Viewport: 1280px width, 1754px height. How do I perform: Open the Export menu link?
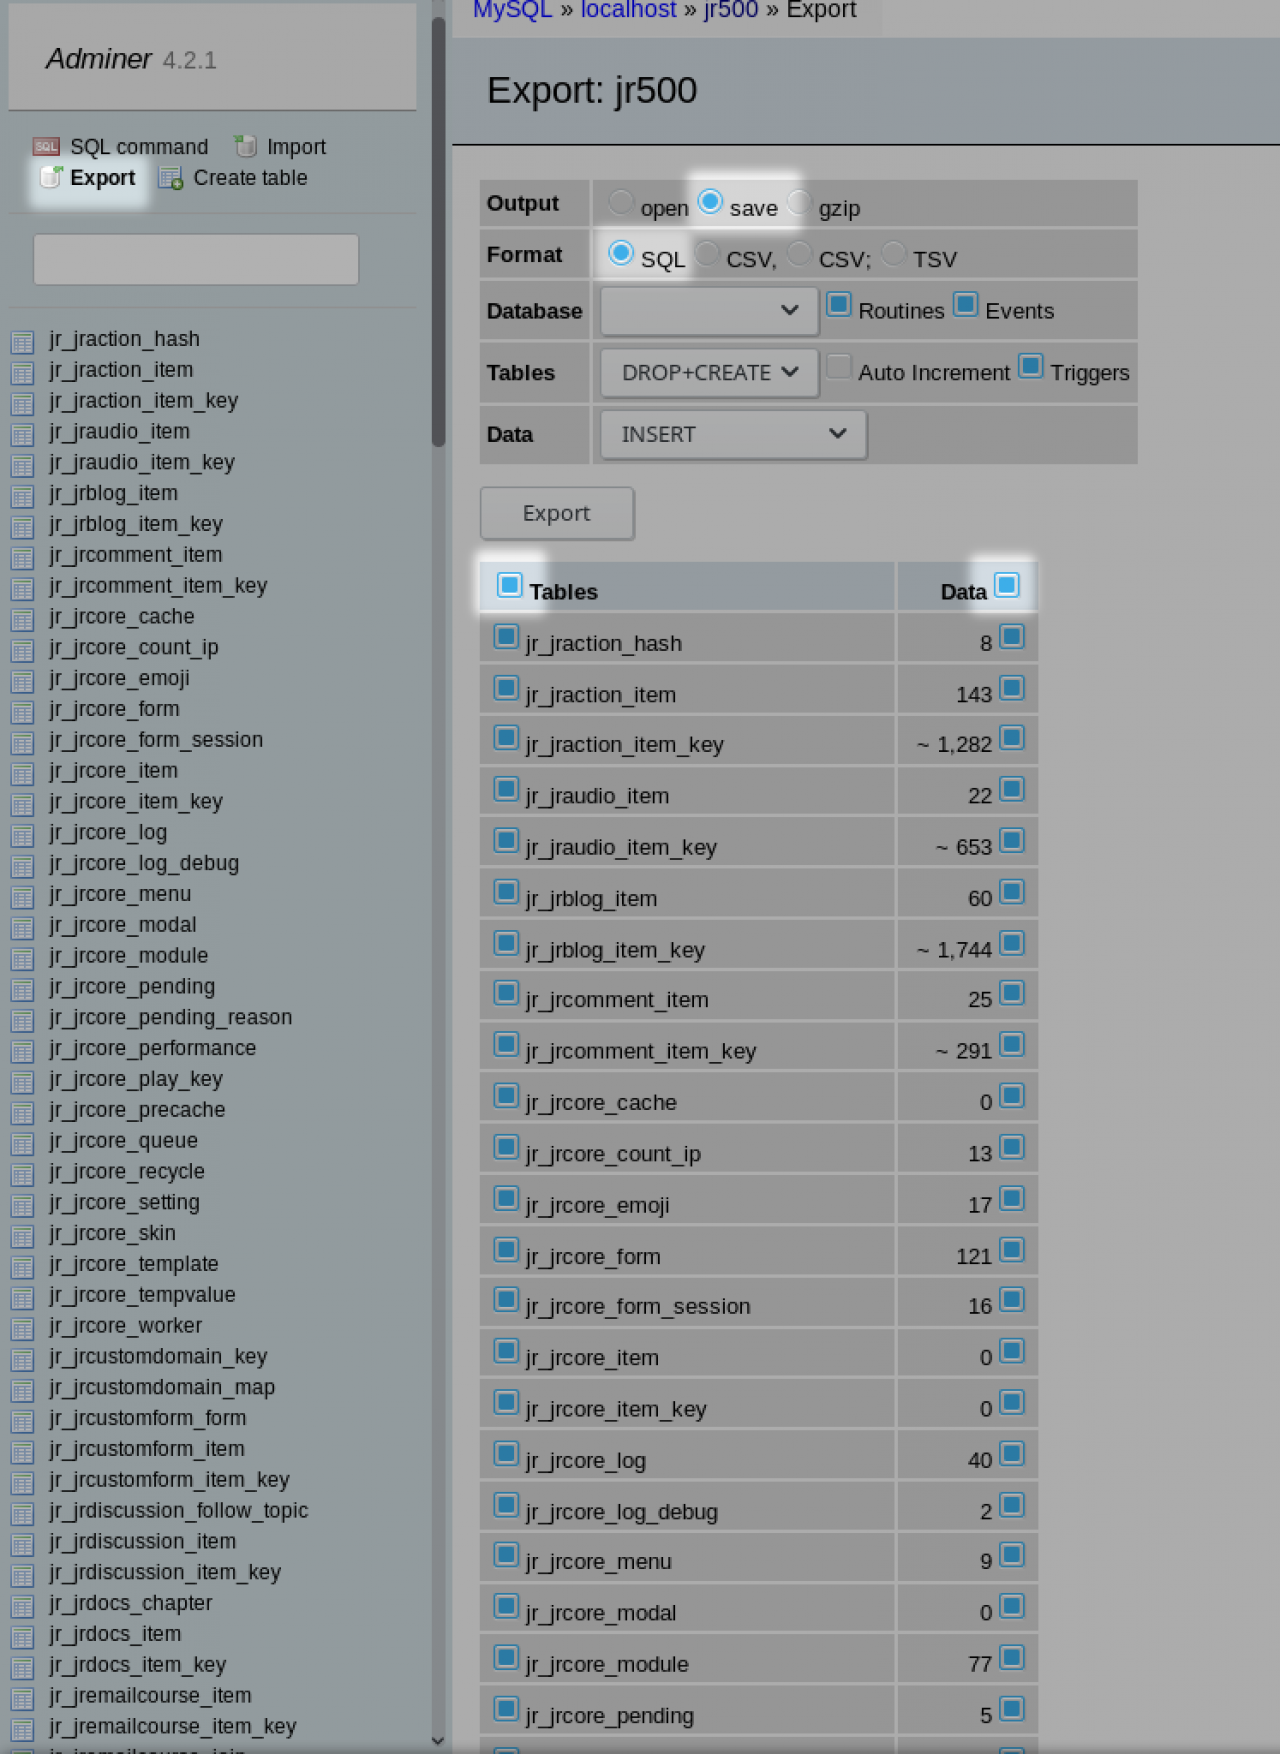point(102,178)
